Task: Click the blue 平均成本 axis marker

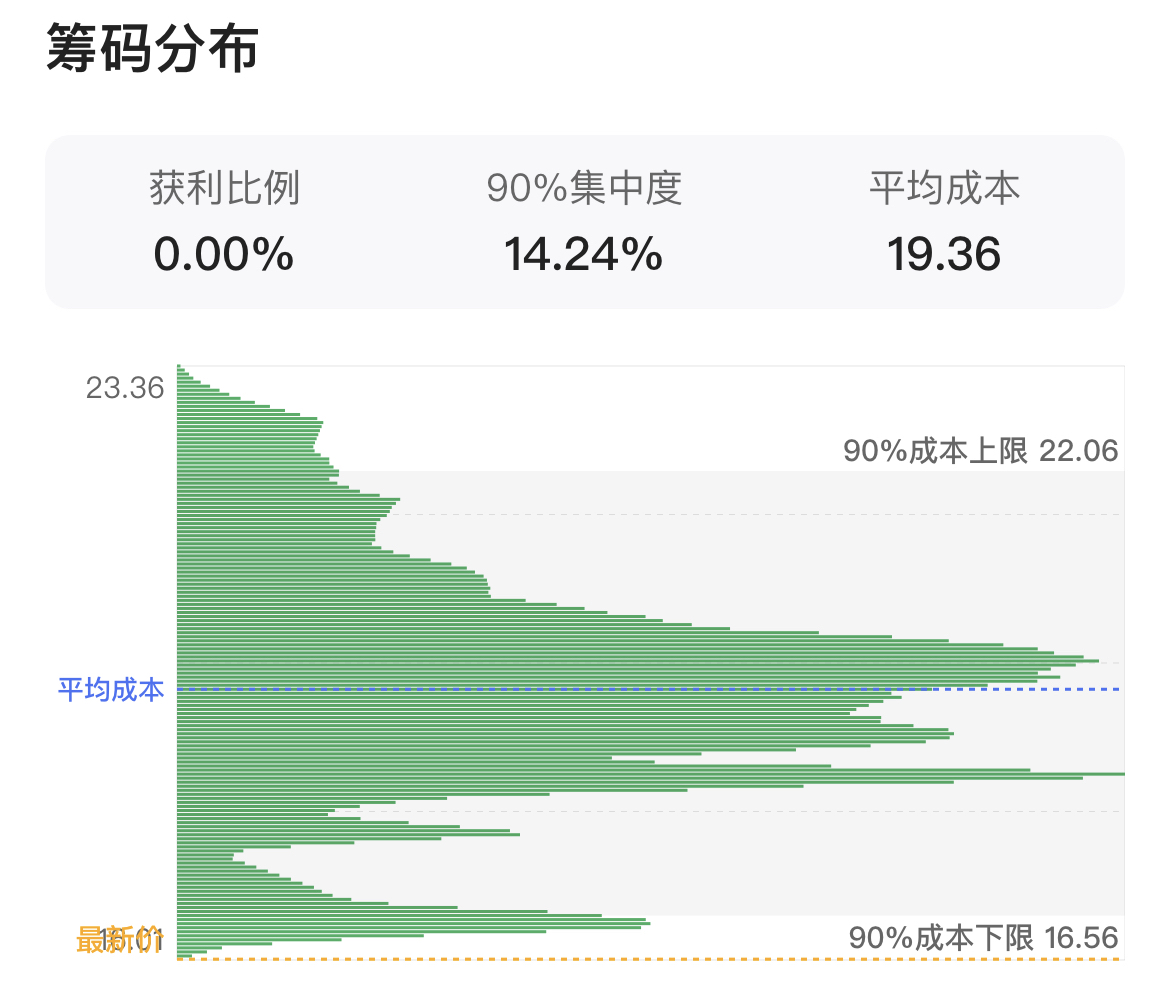Action: 111,689
